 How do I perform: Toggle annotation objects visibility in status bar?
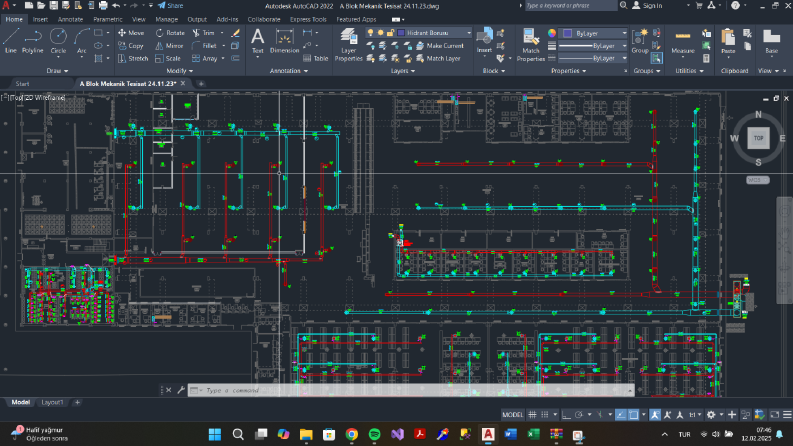pos(655,415)
